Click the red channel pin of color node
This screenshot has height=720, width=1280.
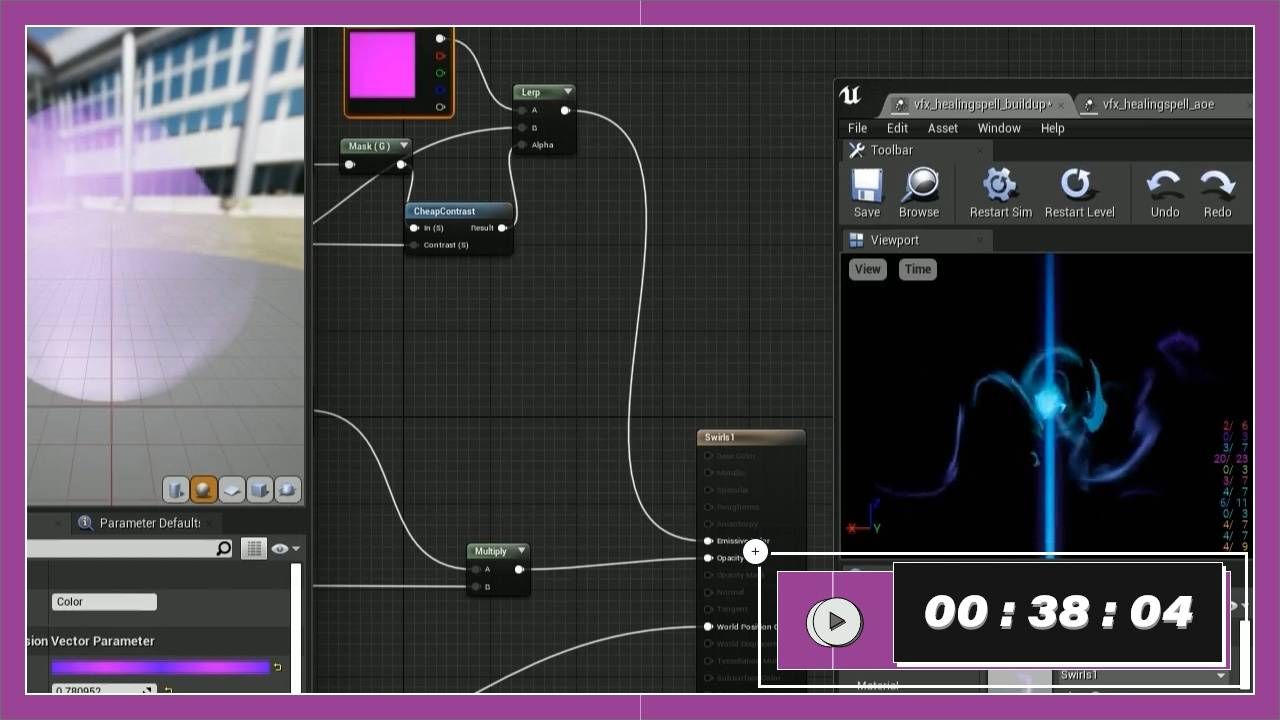tap(440, 55)
